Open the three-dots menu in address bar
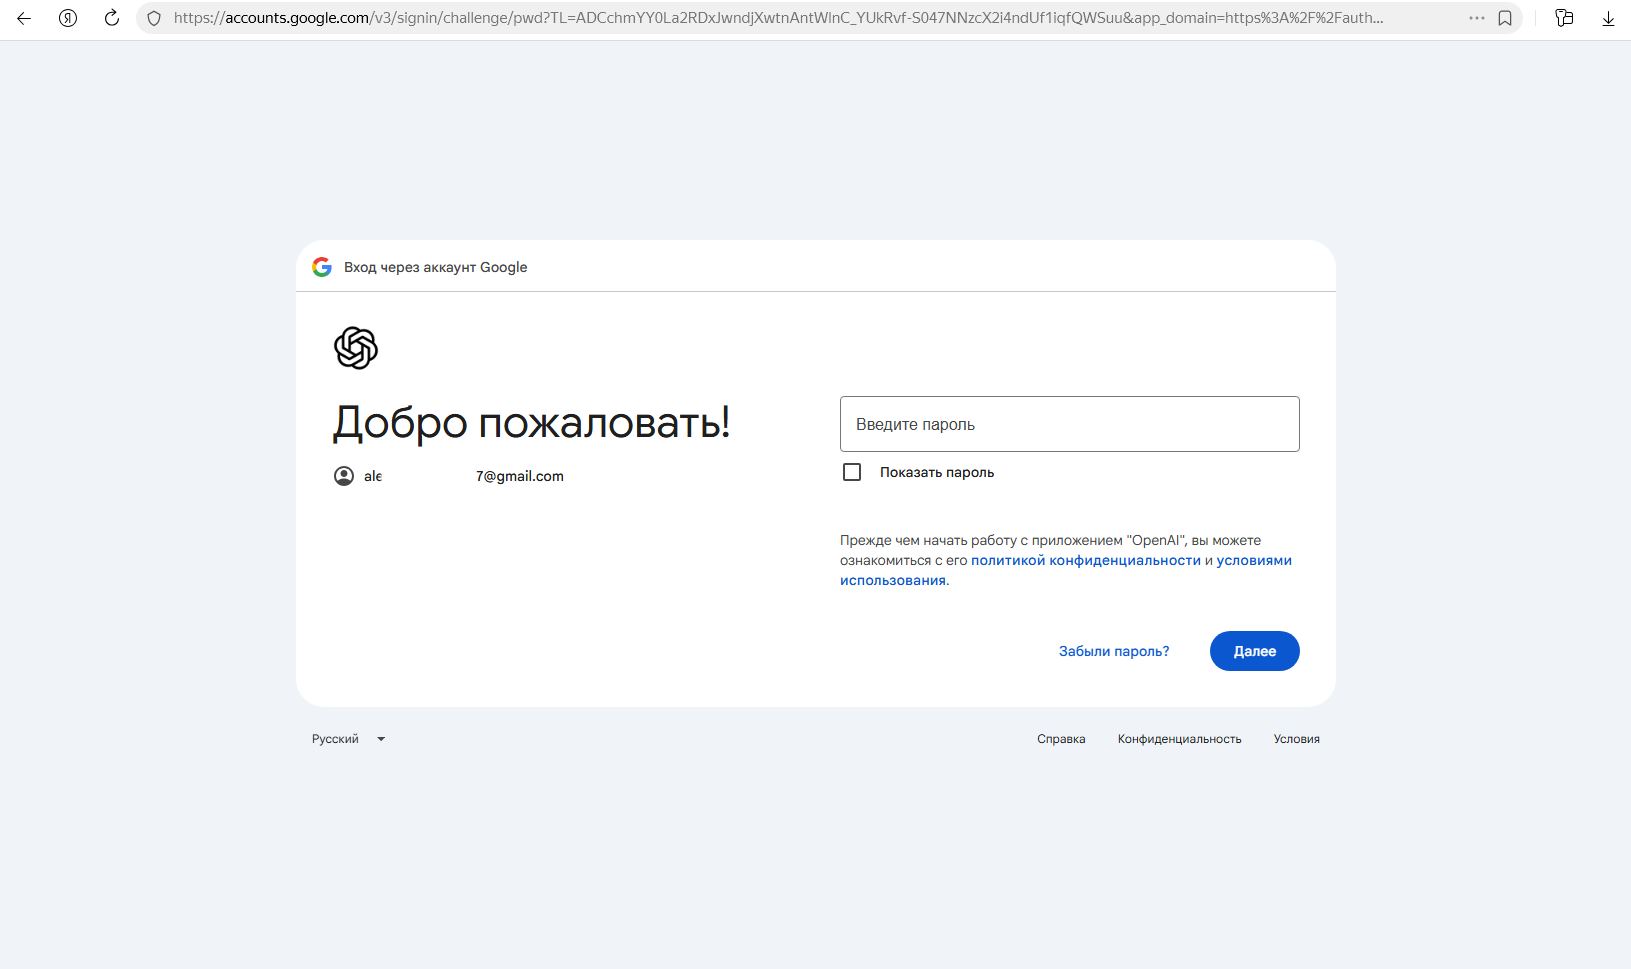Viewport: 1631px width, 969px height. tap(1477, 18)
